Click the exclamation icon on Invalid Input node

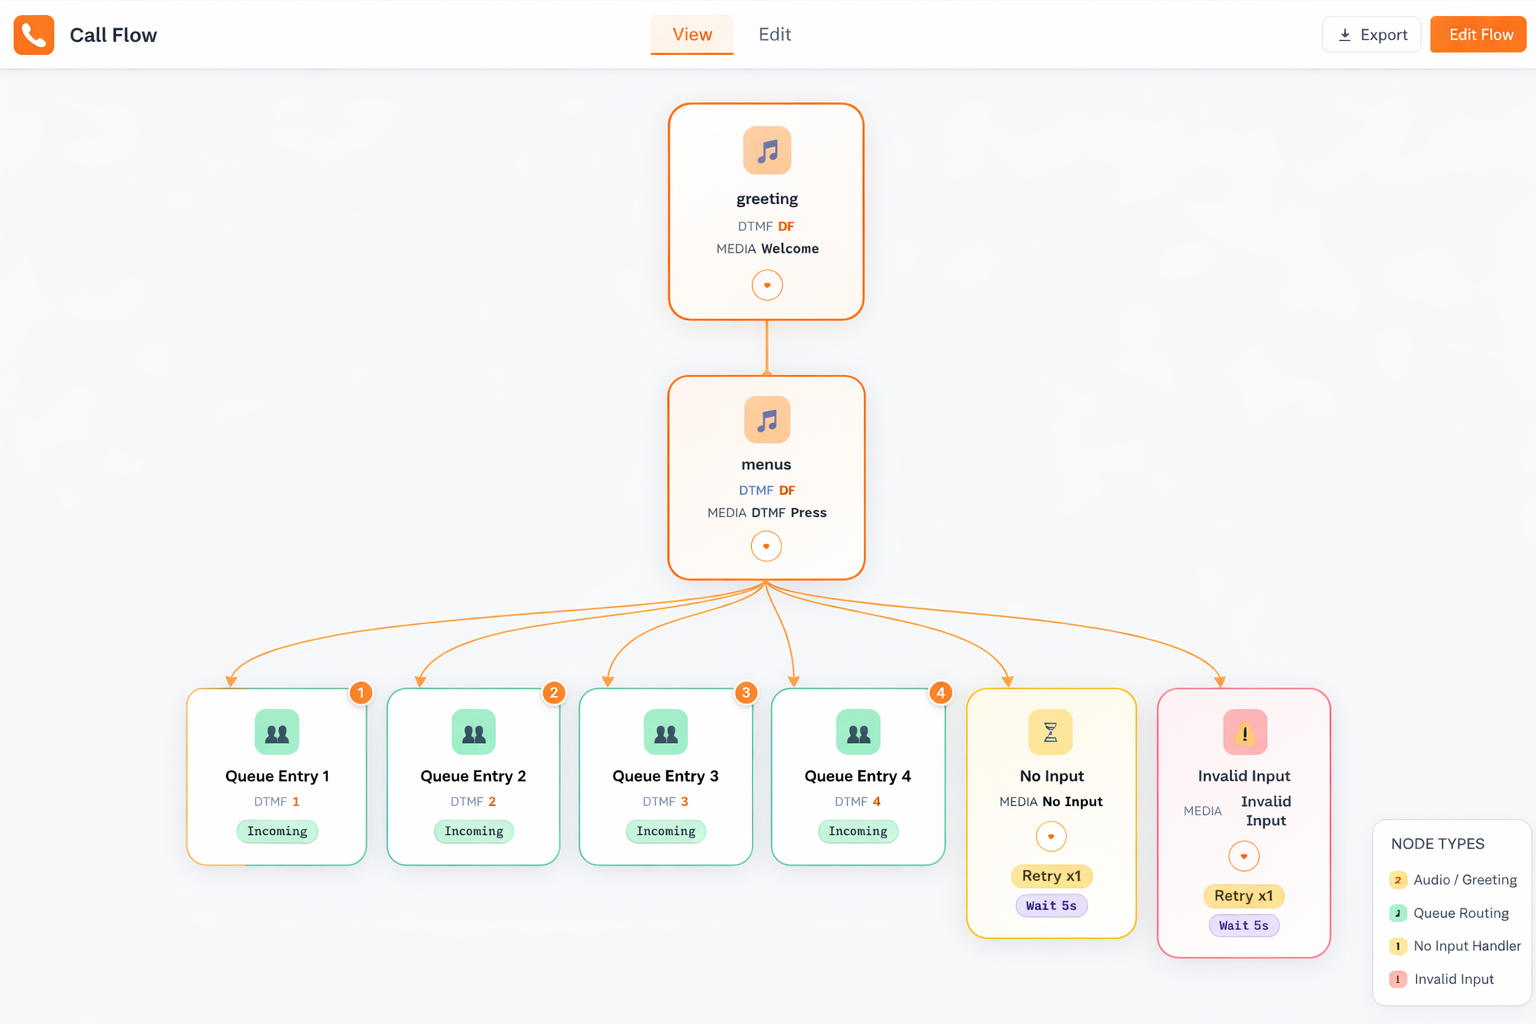point(1243,732)
